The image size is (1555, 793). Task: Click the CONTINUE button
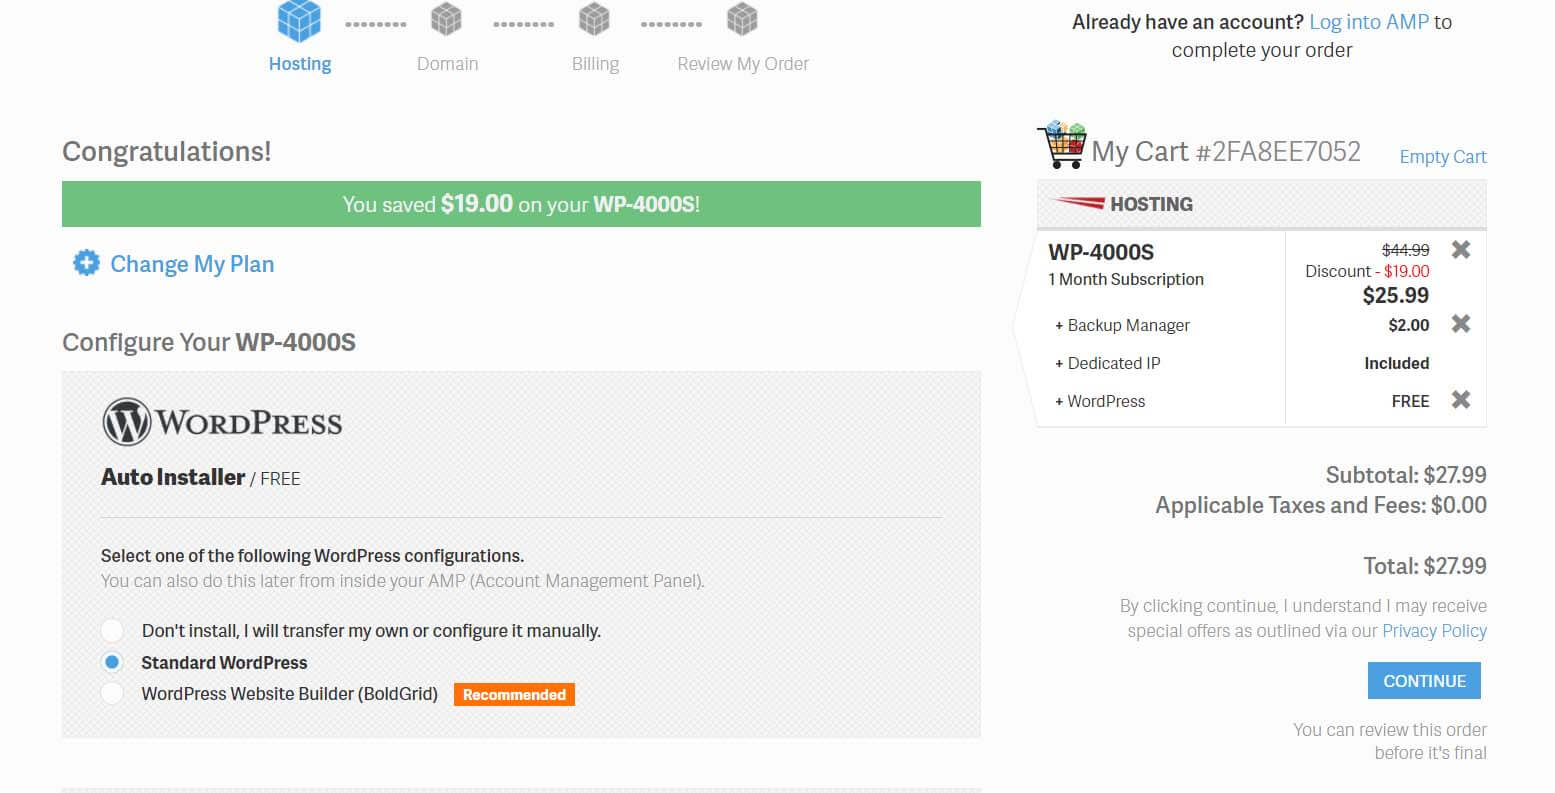(1424, 680)
